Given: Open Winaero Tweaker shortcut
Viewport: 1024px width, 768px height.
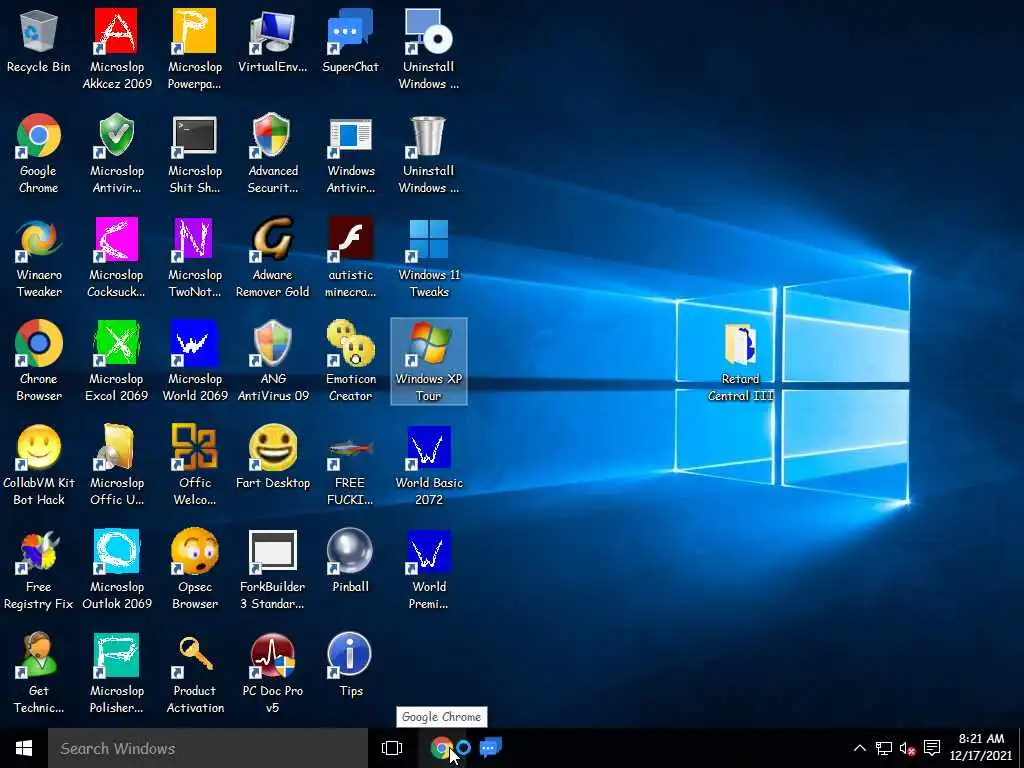Looking at the screenshot, I should pyautogui.click(x=39, y=257).
